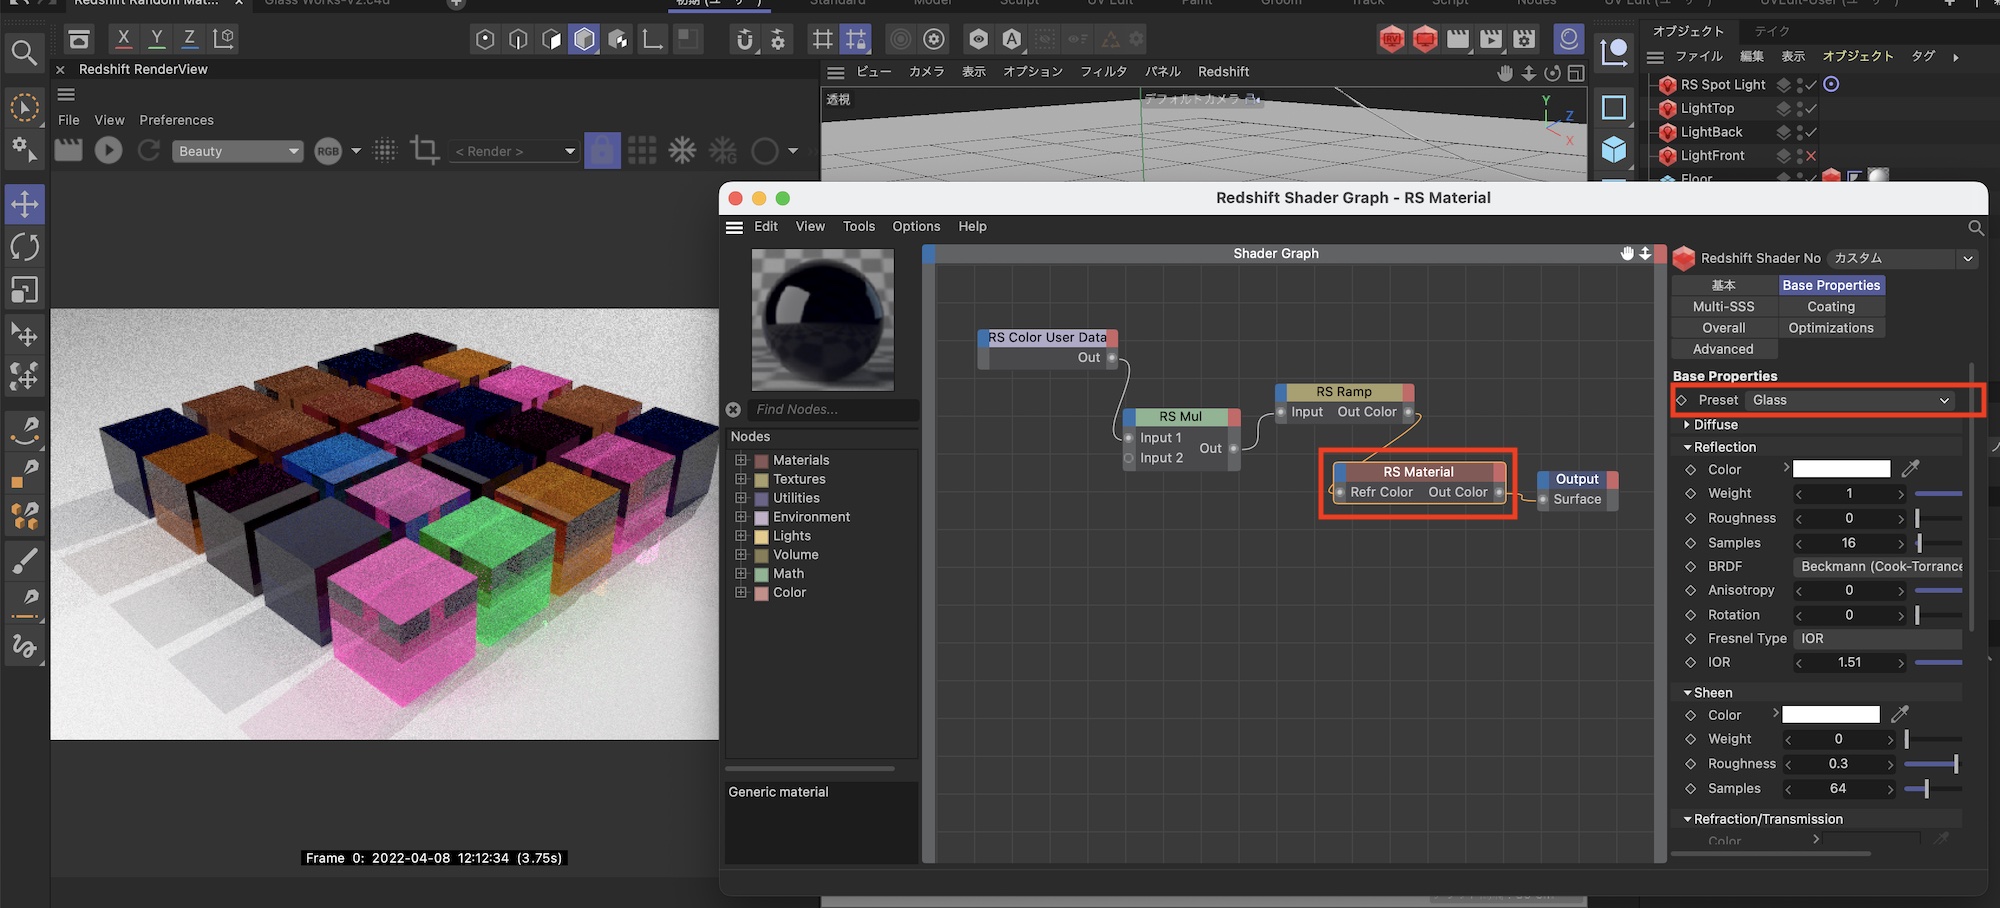This screenshot has width=2000, height=908.
Task: Open the Redshift RV render view icon
Action: 1391,39
